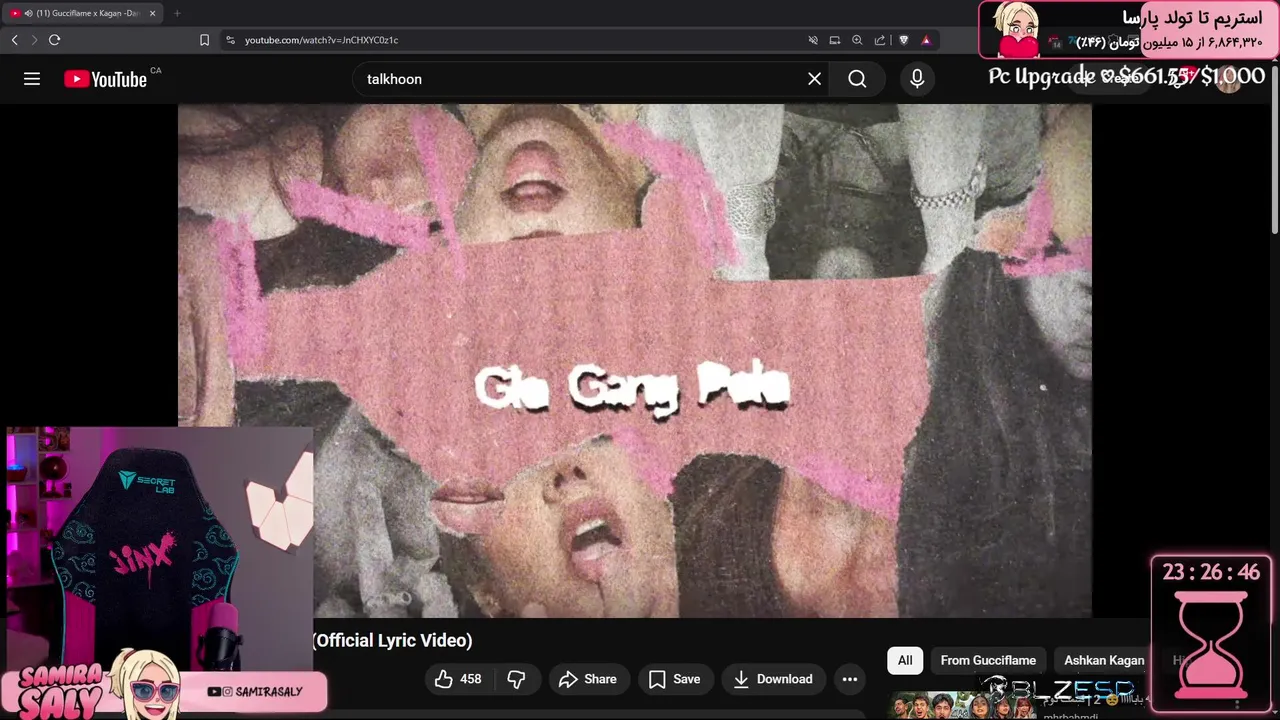Go back with the browser back arrow
The width and height of the screenshot is (1280, 720).
14,40
